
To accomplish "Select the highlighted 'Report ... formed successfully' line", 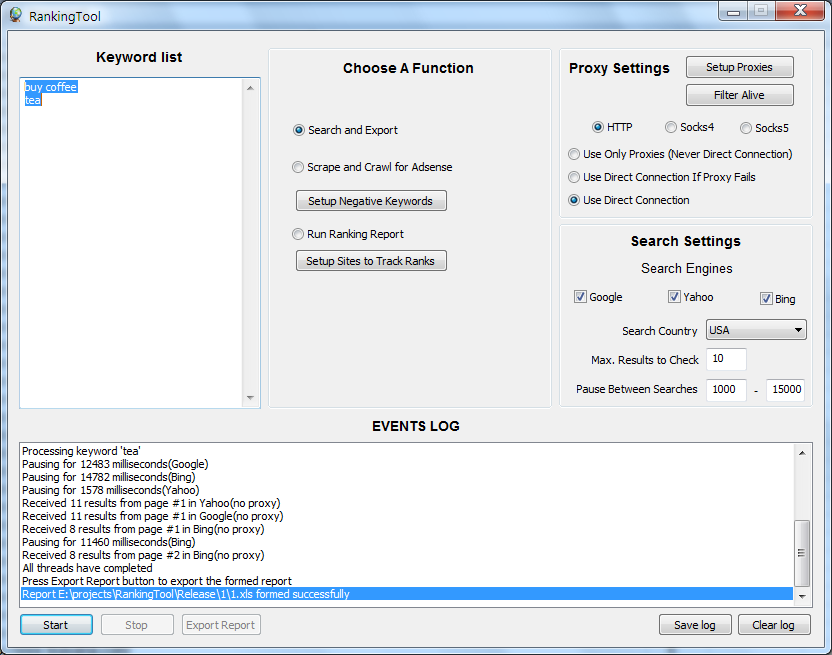I will [x=406, y=594].
